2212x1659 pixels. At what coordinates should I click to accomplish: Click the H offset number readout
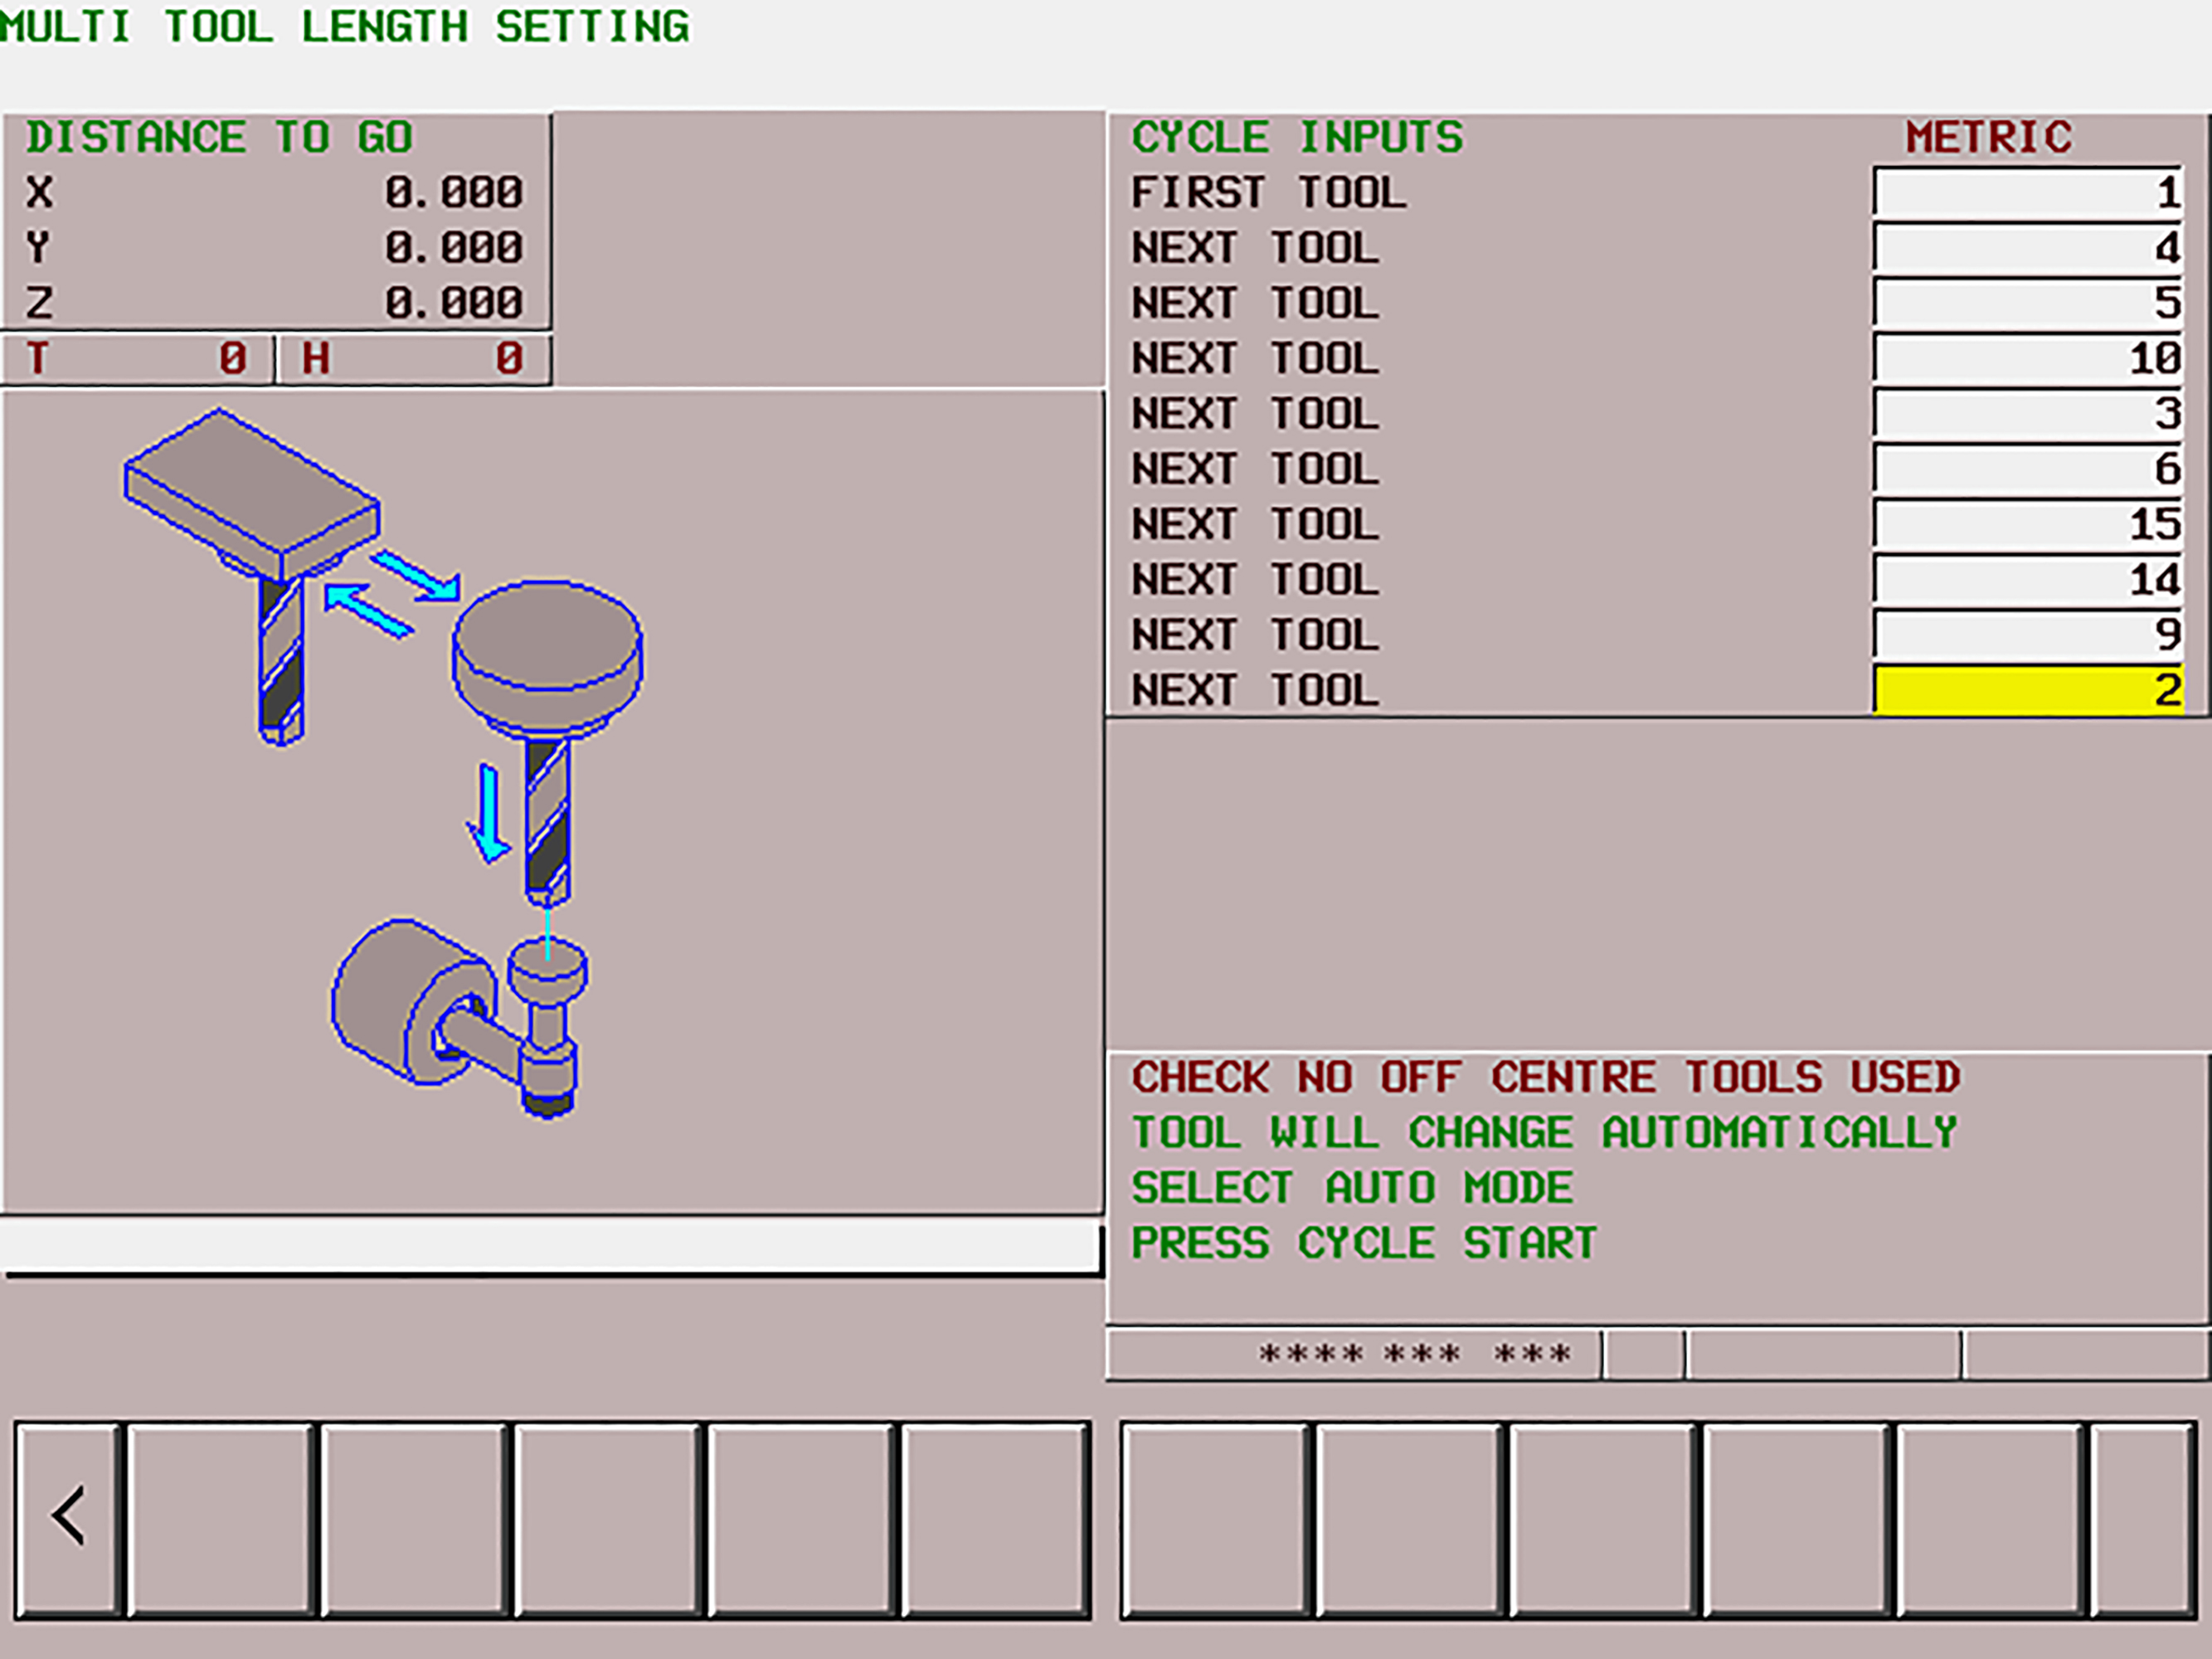413,358
